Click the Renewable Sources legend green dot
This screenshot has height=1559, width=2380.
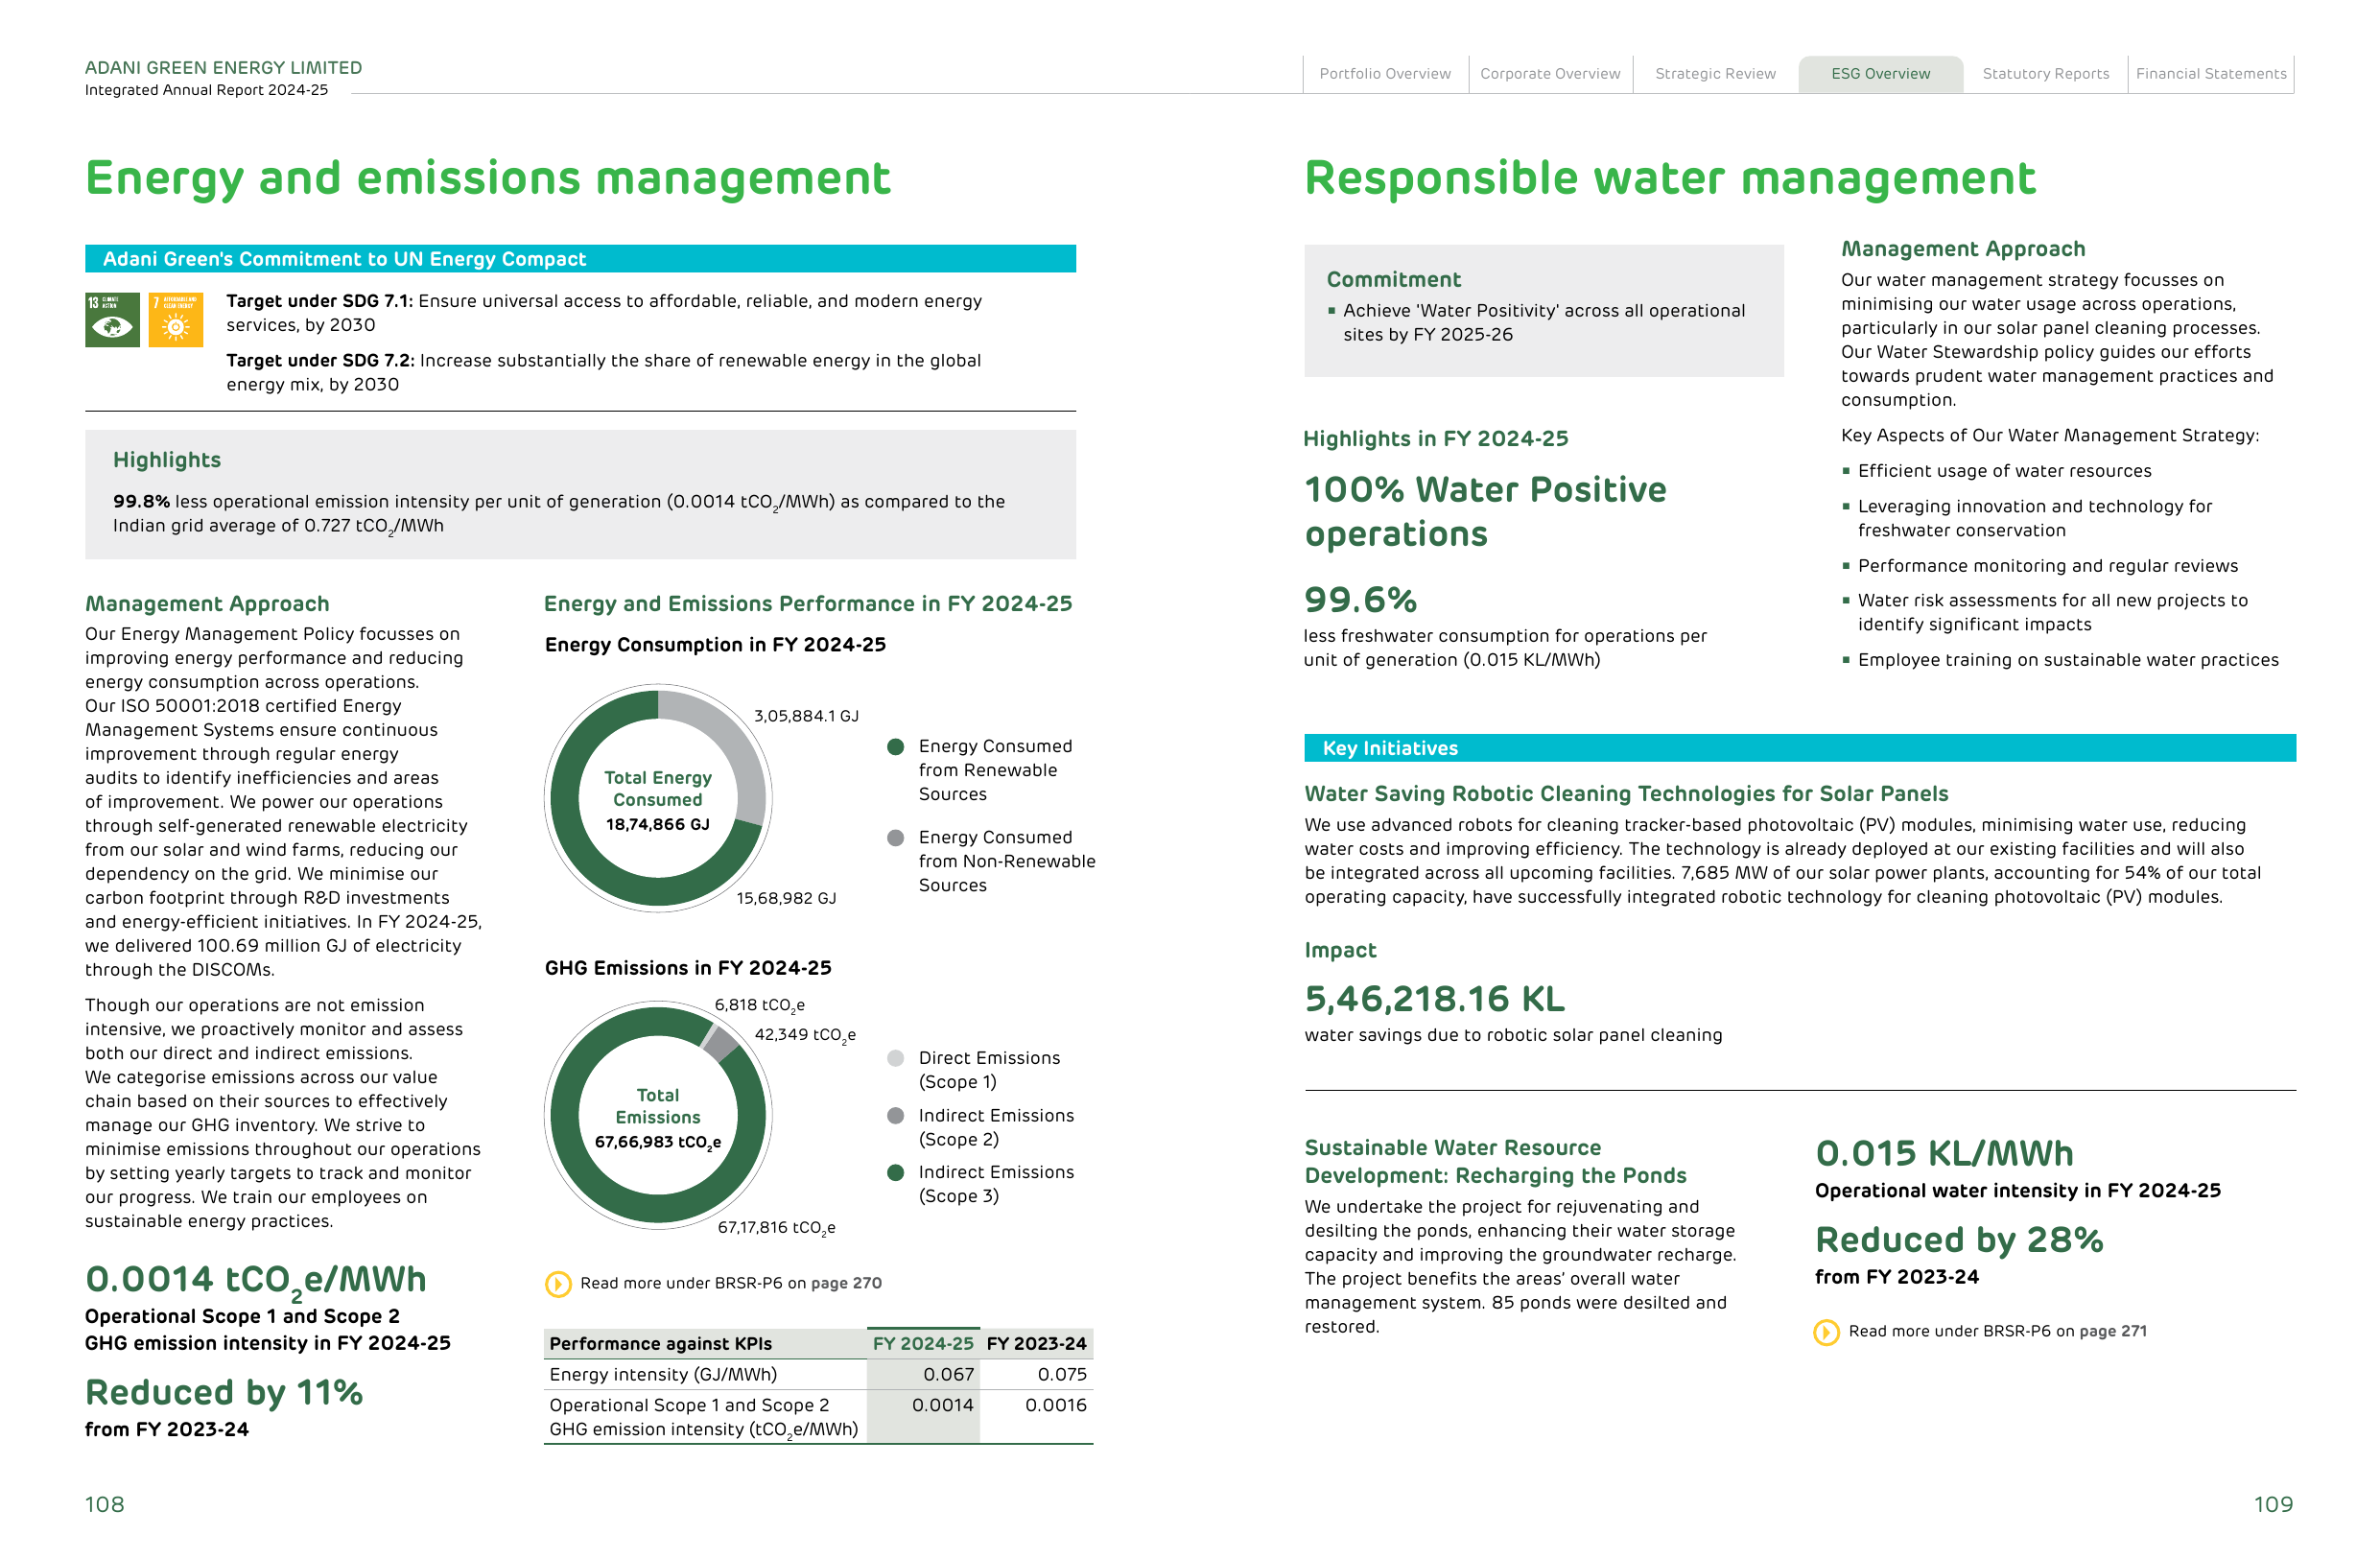896,747
